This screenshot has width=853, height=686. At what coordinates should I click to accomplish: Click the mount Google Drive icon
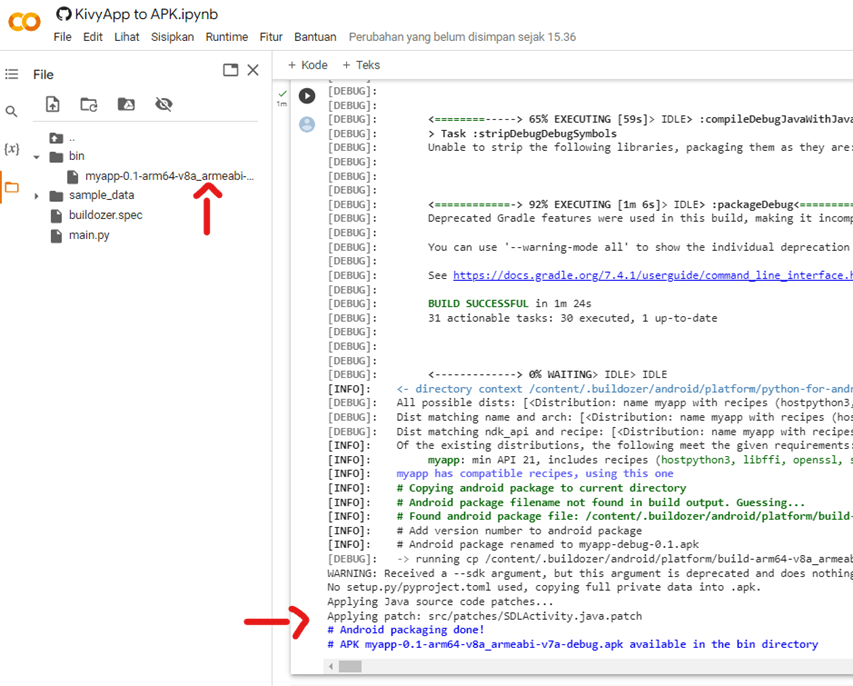pos(126,104)
